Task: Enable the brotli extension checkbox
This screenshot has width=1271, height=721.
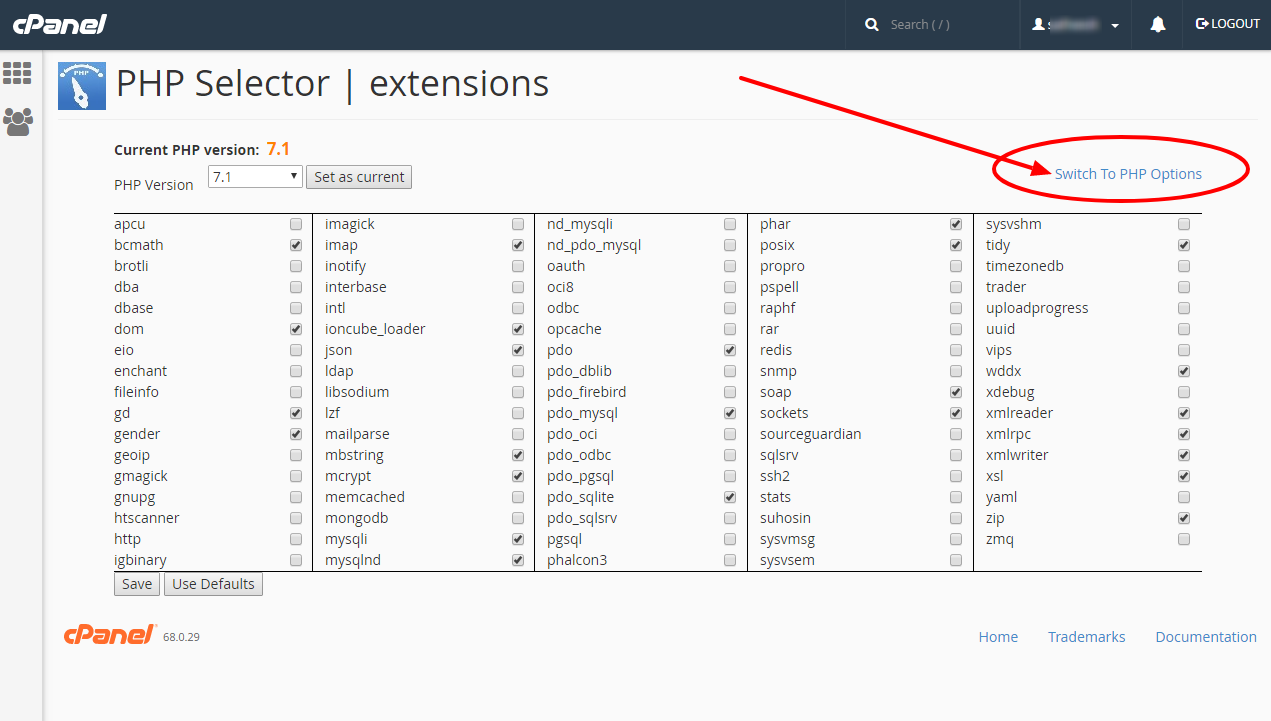Action: click(x=296, y=266)
